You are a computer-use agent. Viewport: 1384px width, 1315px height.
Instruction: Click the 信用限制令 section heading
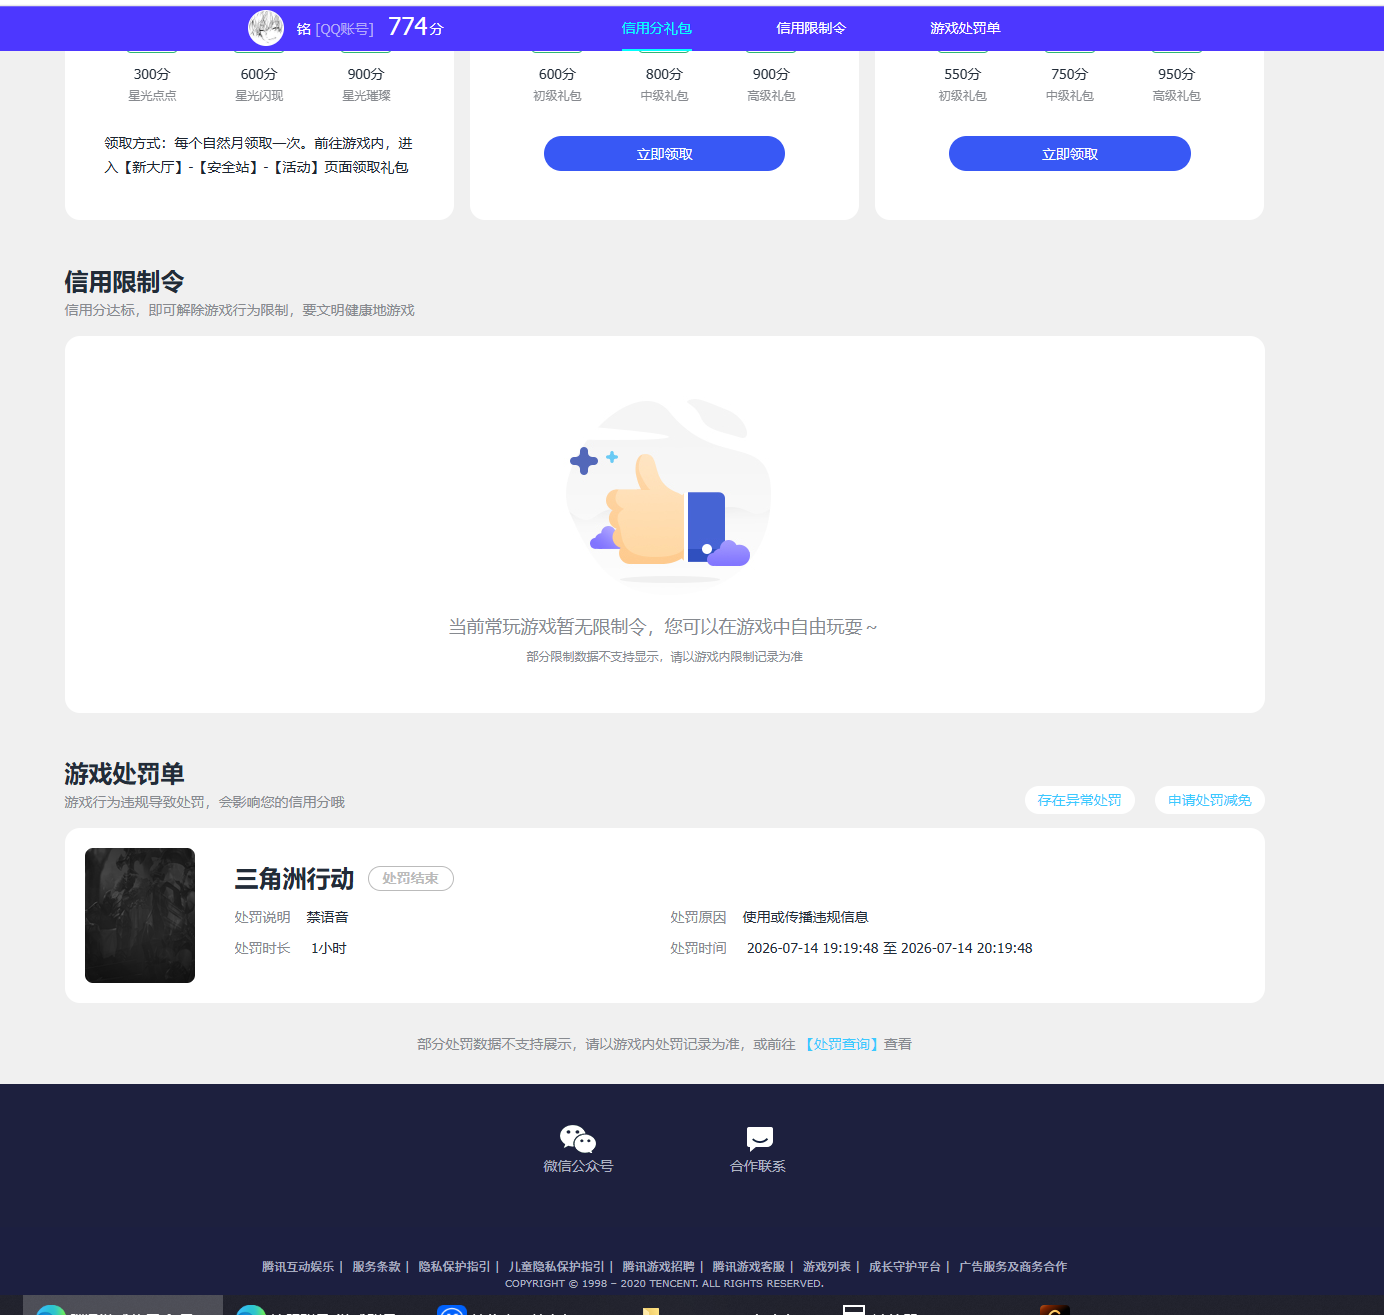click(124, 282)
